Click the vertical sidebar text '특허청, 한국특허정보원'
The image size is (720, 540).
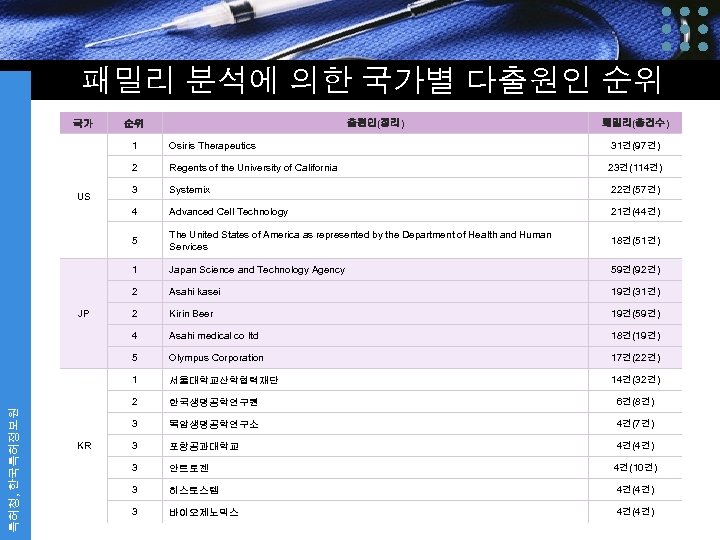(14, 470)
